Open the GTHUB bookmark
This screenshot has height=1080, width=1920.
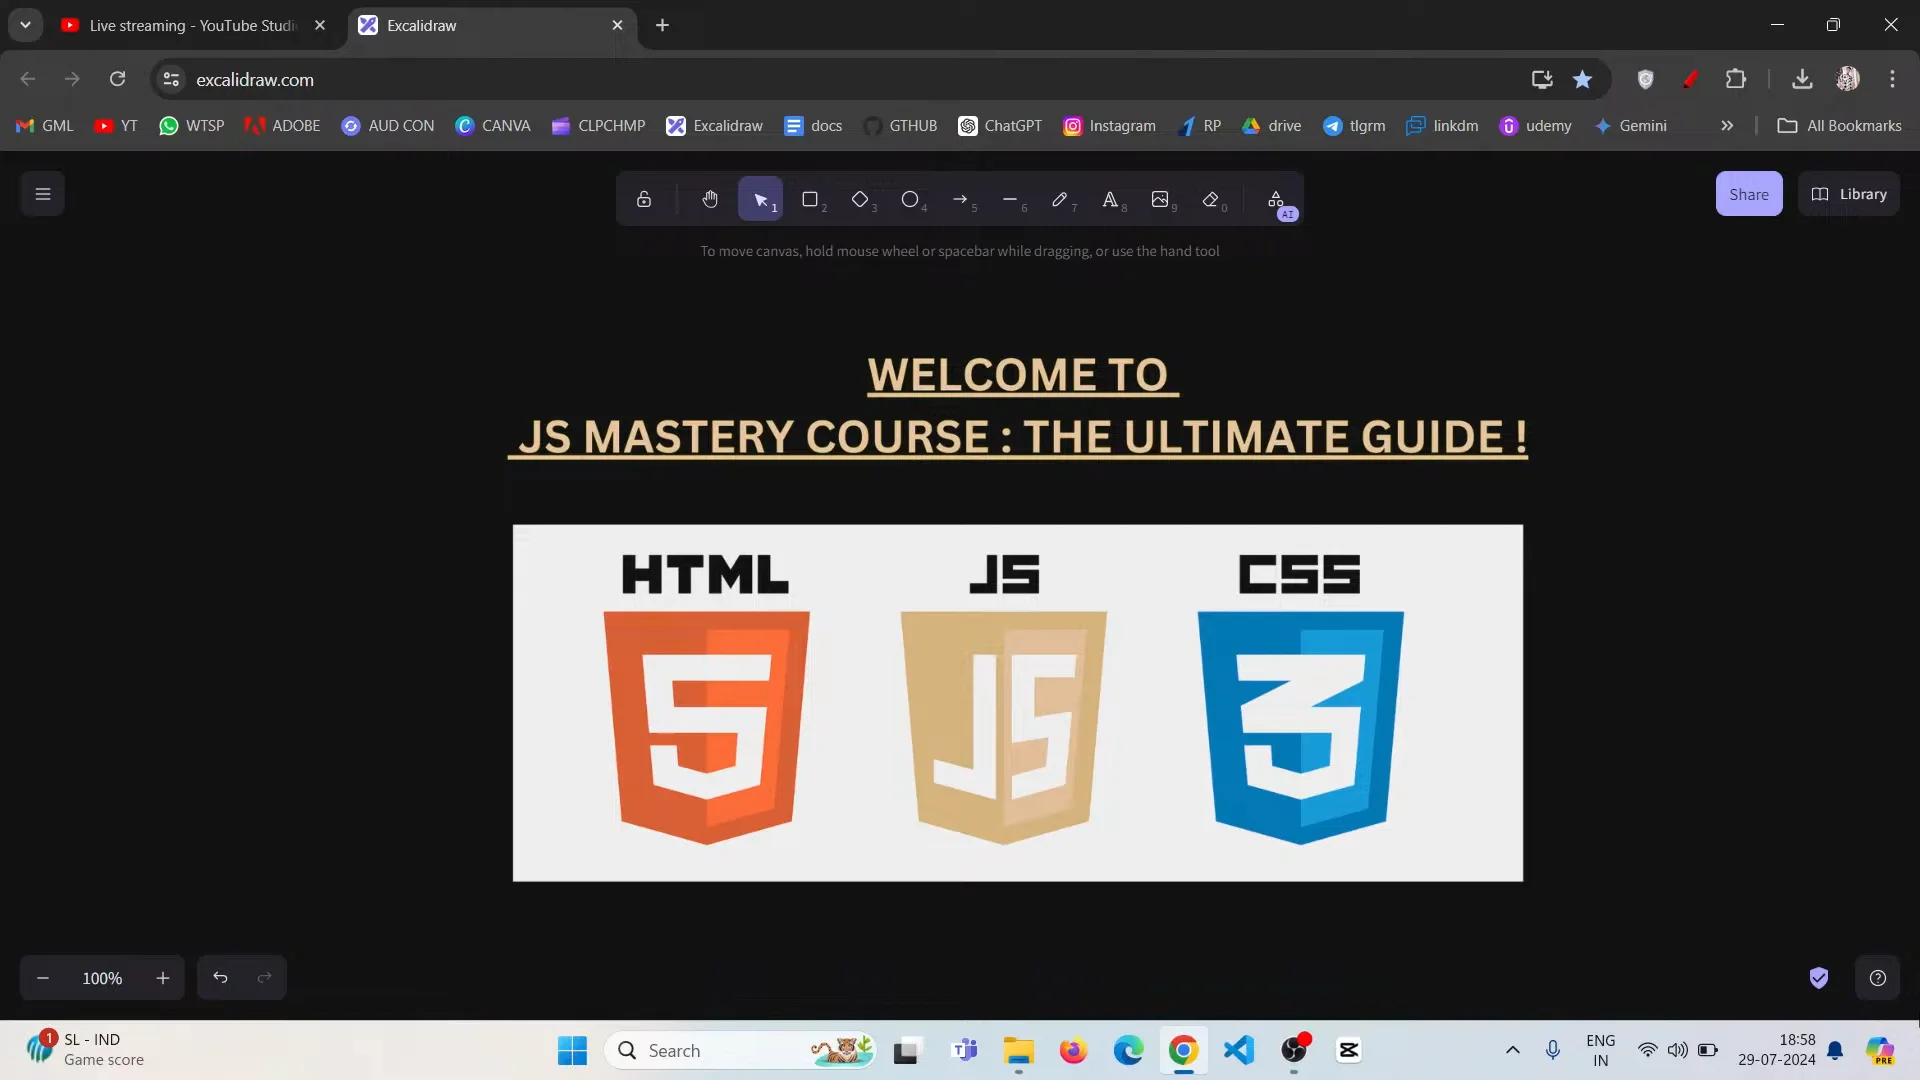click(900, 126)
